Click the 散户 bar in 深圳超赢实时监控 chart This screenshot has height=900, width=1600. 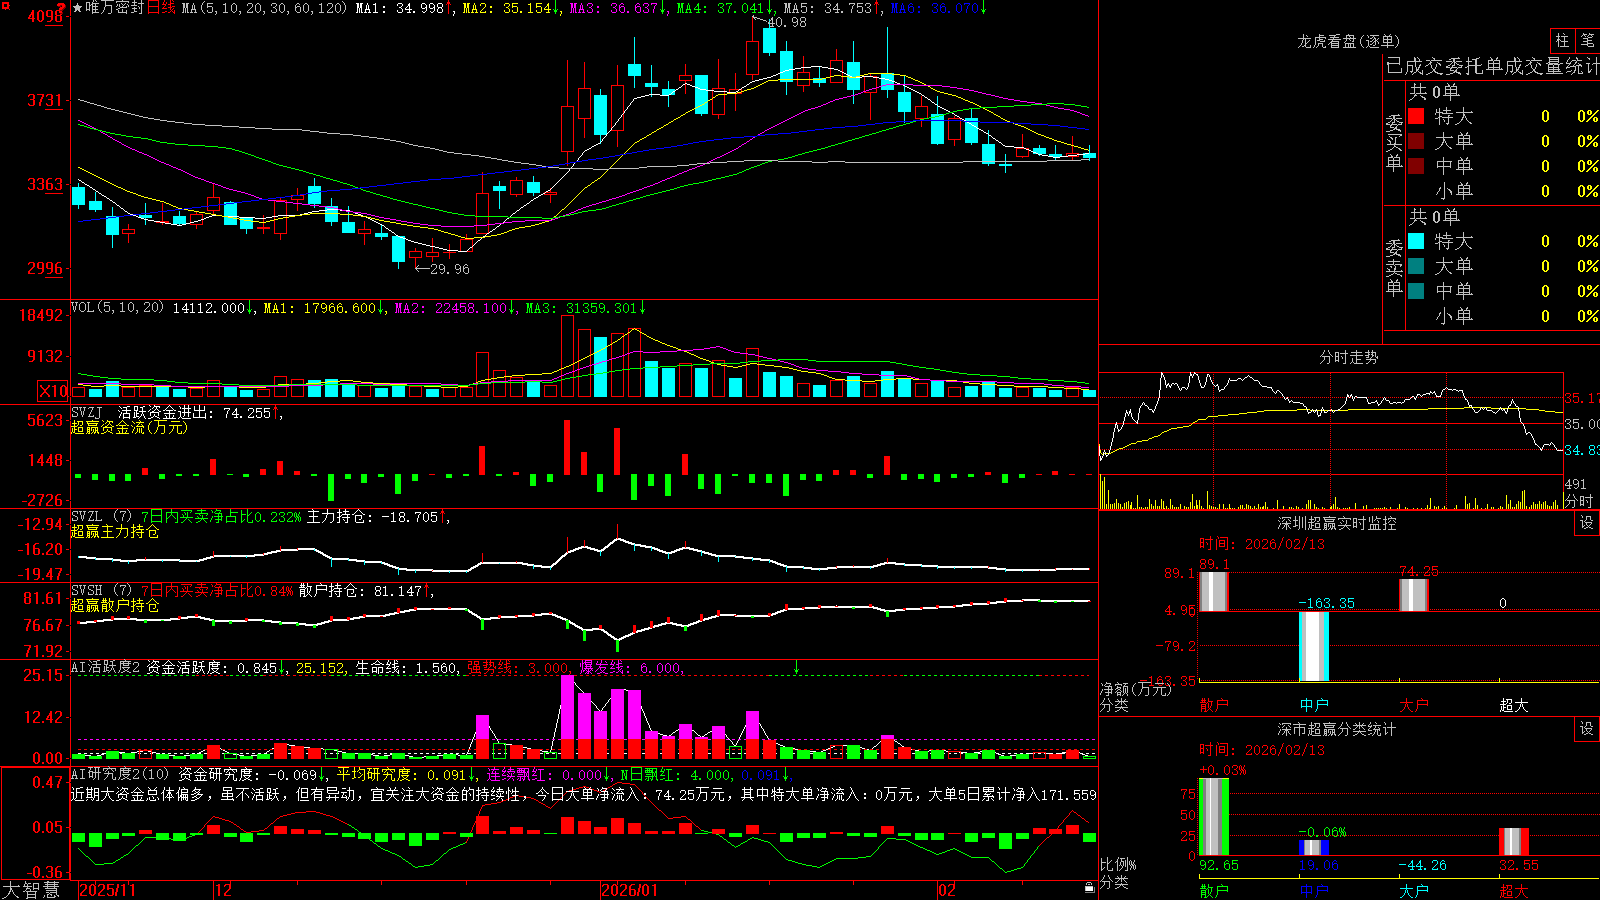(1213, 591)
